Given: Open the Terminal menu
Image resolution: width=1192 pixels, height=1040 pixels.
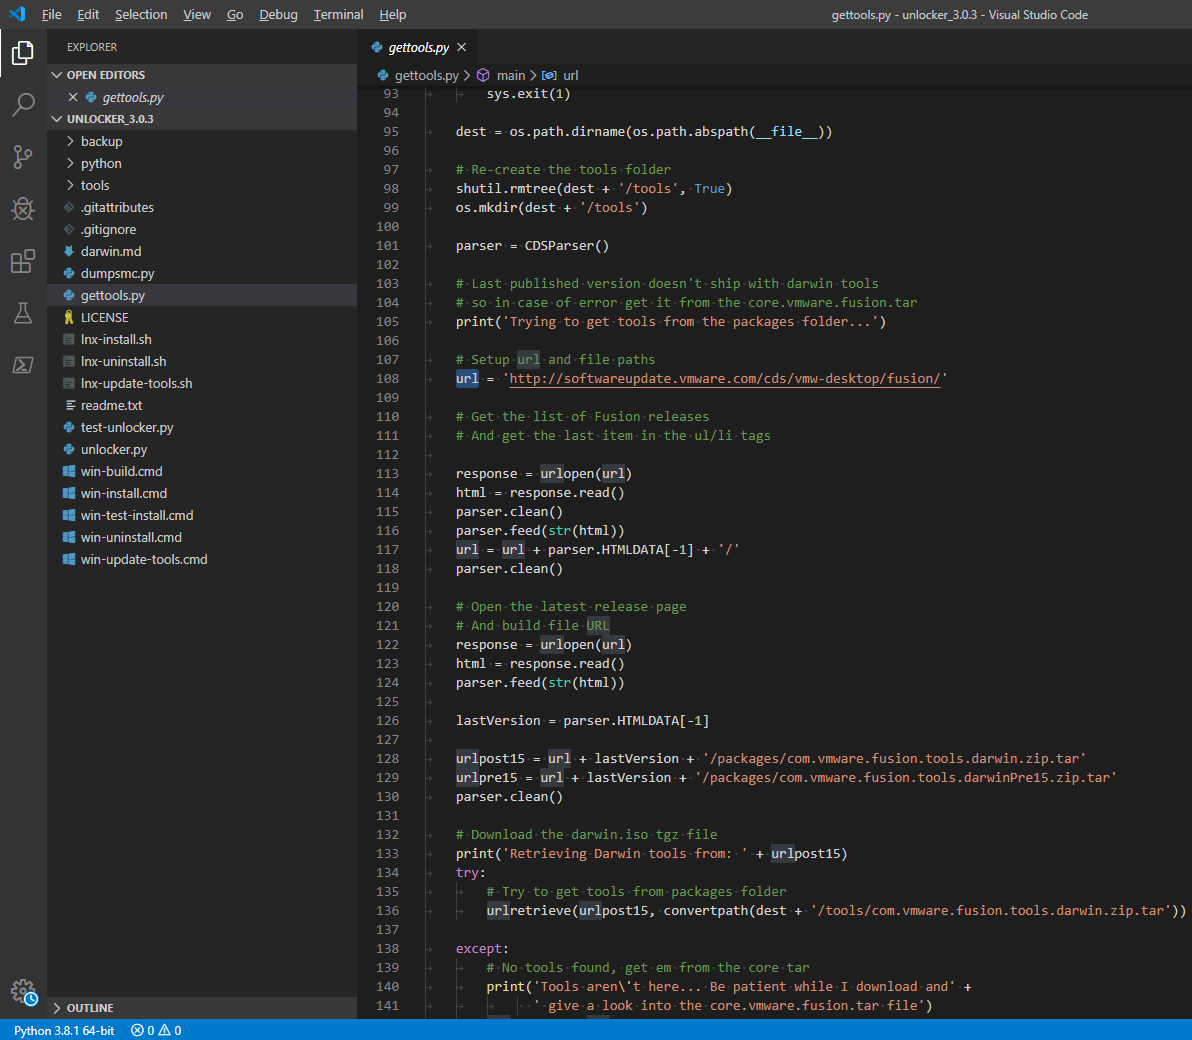Looking at the screenshot, I should (338, 14).
